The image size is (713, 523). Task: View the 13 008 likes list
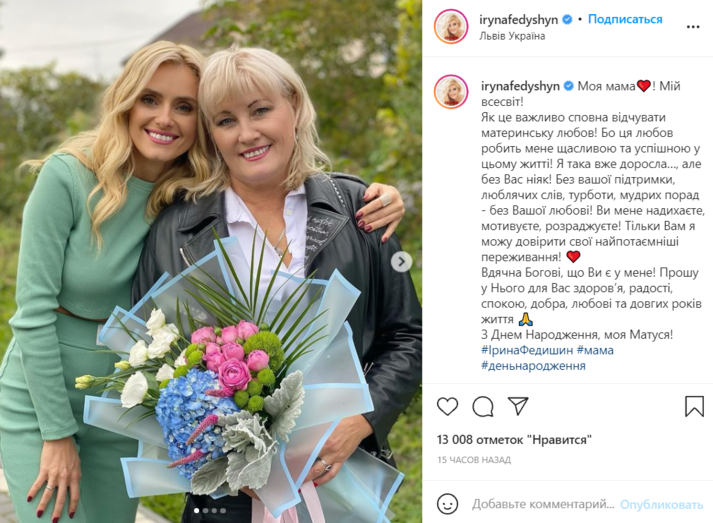point(514,440)
